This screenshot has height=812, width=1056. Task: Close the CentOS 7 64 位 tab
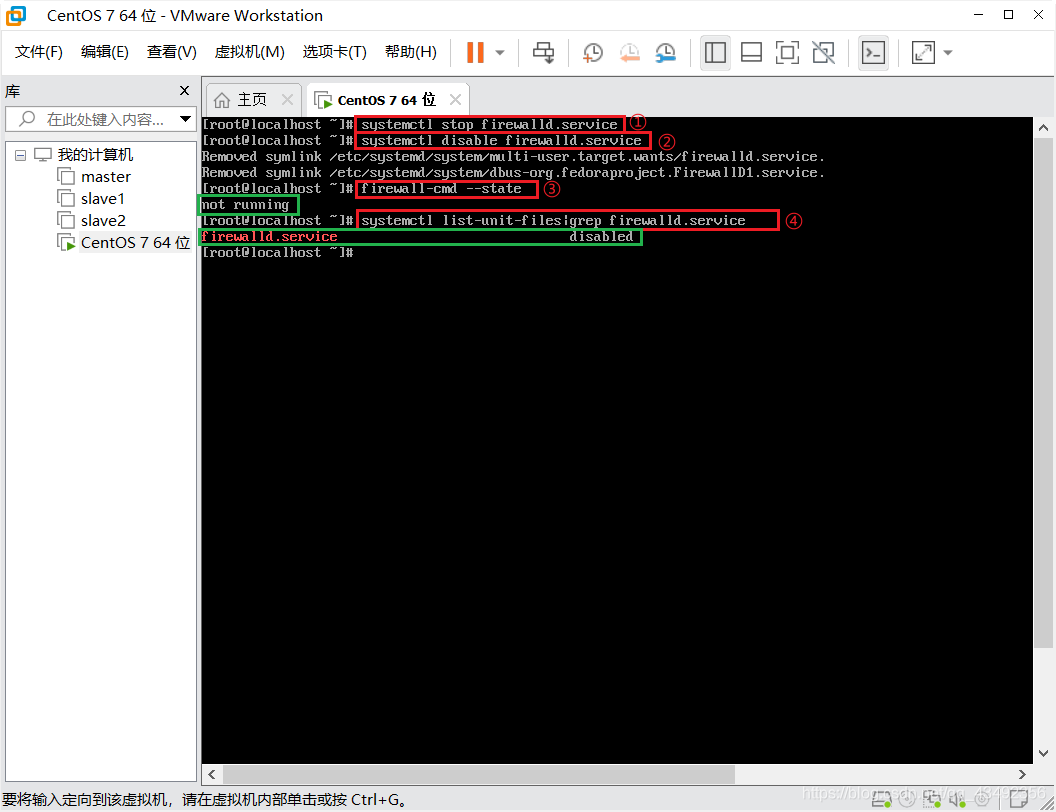(455, 100)
